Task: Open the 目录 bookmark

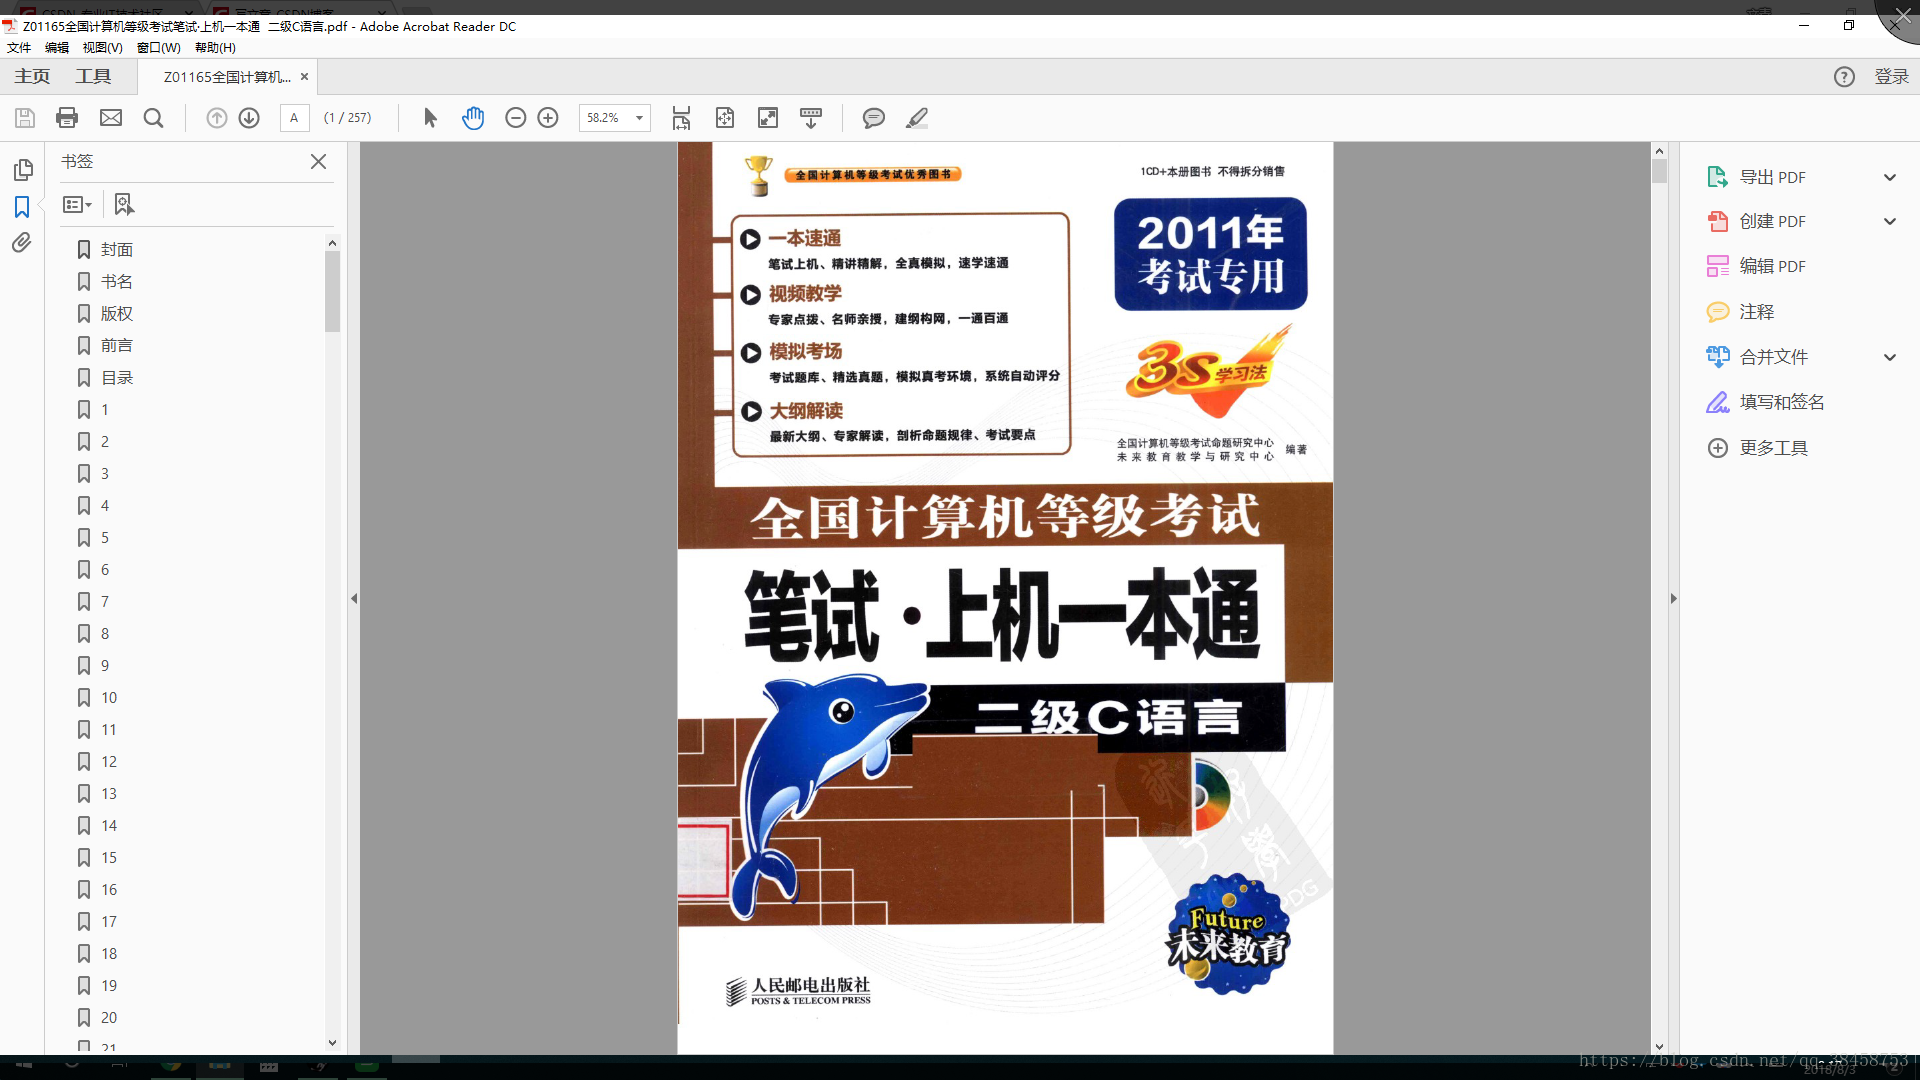Action: [117, 377]
